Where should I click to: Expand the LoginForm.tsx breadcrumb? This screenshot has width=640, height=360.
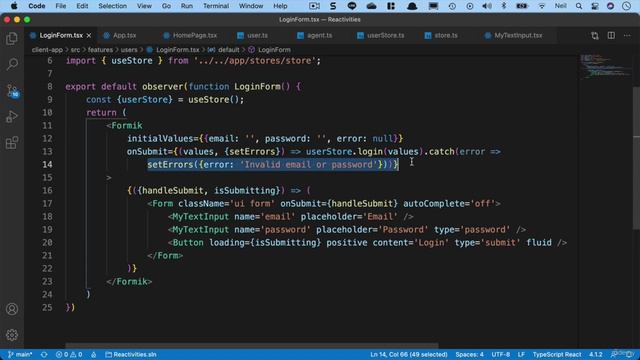[173, 50]
